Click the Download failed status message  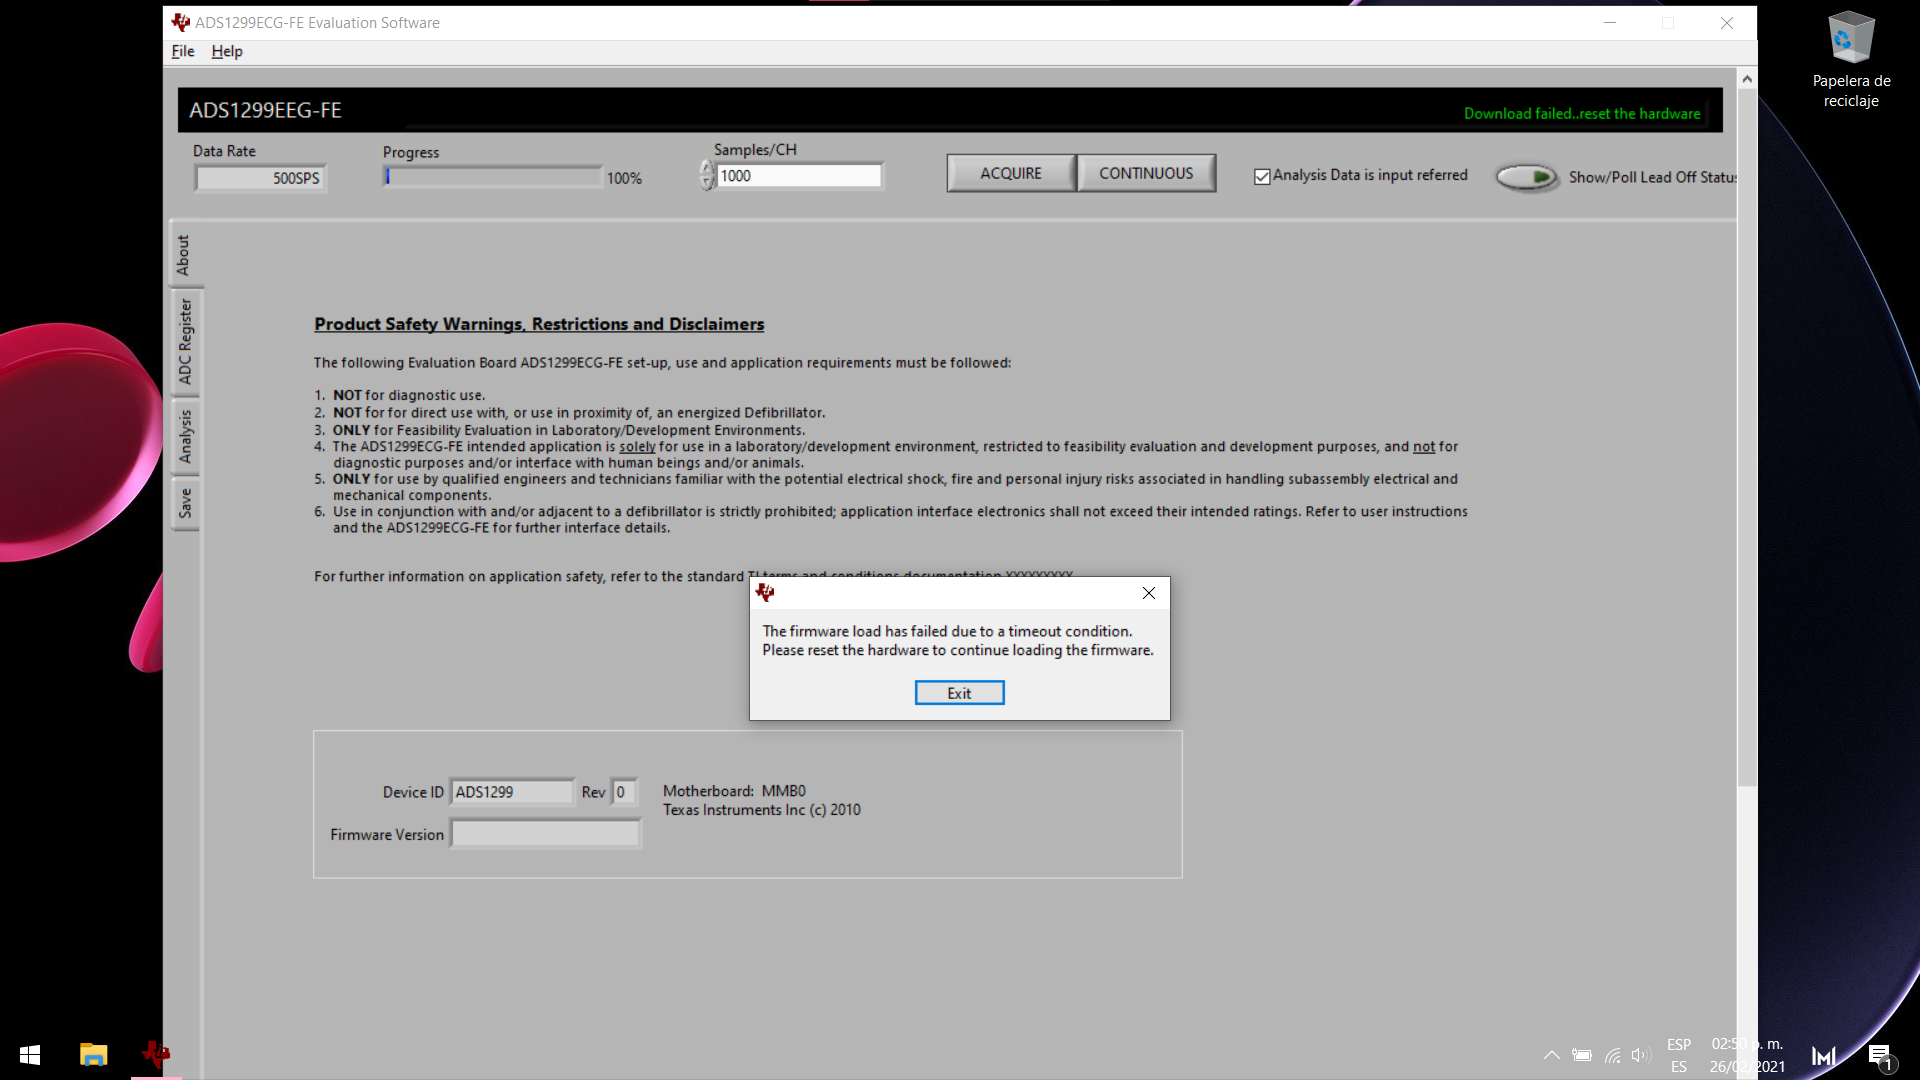coord(1582,114)
